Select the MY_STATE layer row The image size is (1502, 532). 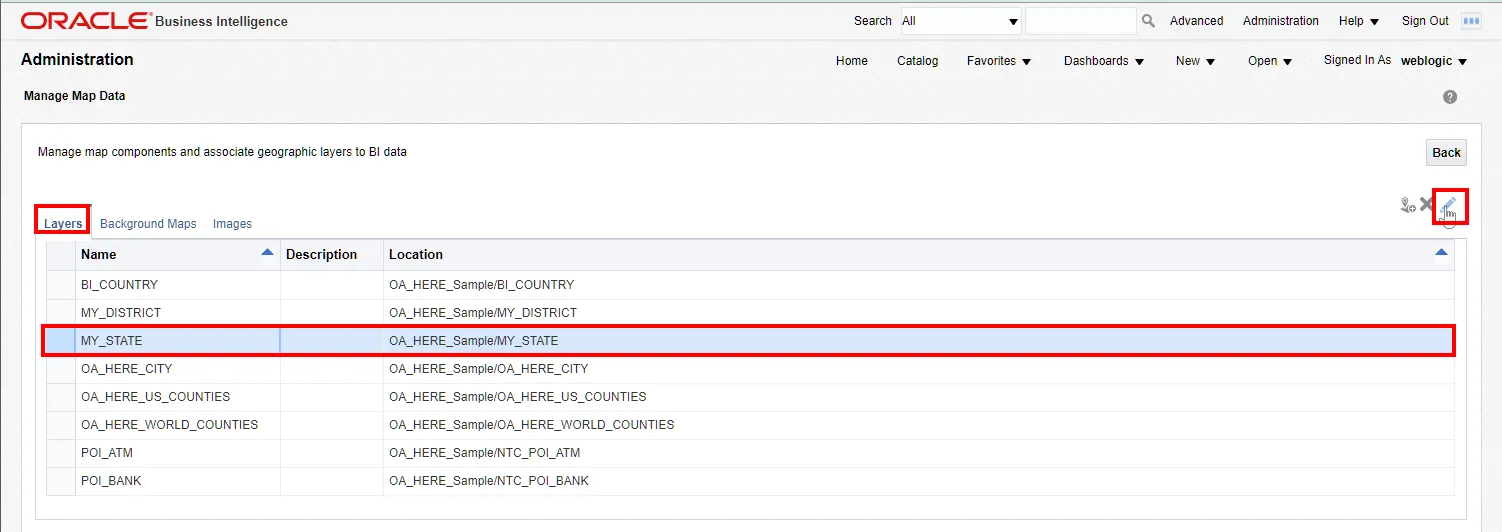point(750,341)
